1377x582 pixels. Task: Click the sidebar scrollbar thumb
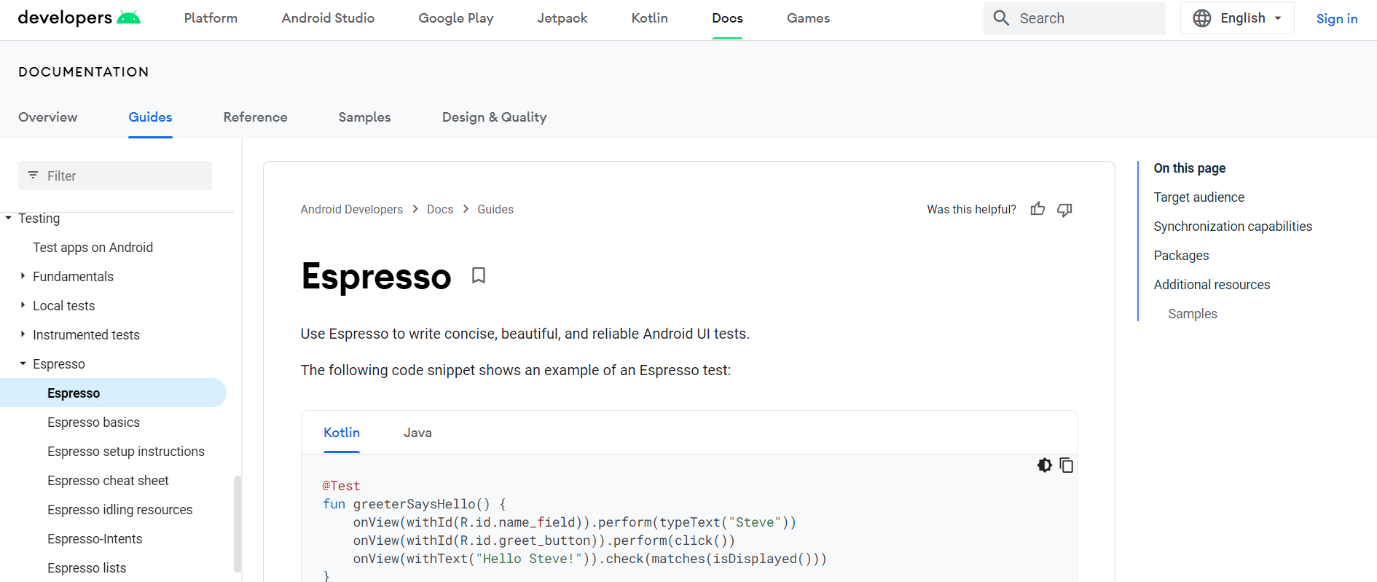[x=237, y=524]
